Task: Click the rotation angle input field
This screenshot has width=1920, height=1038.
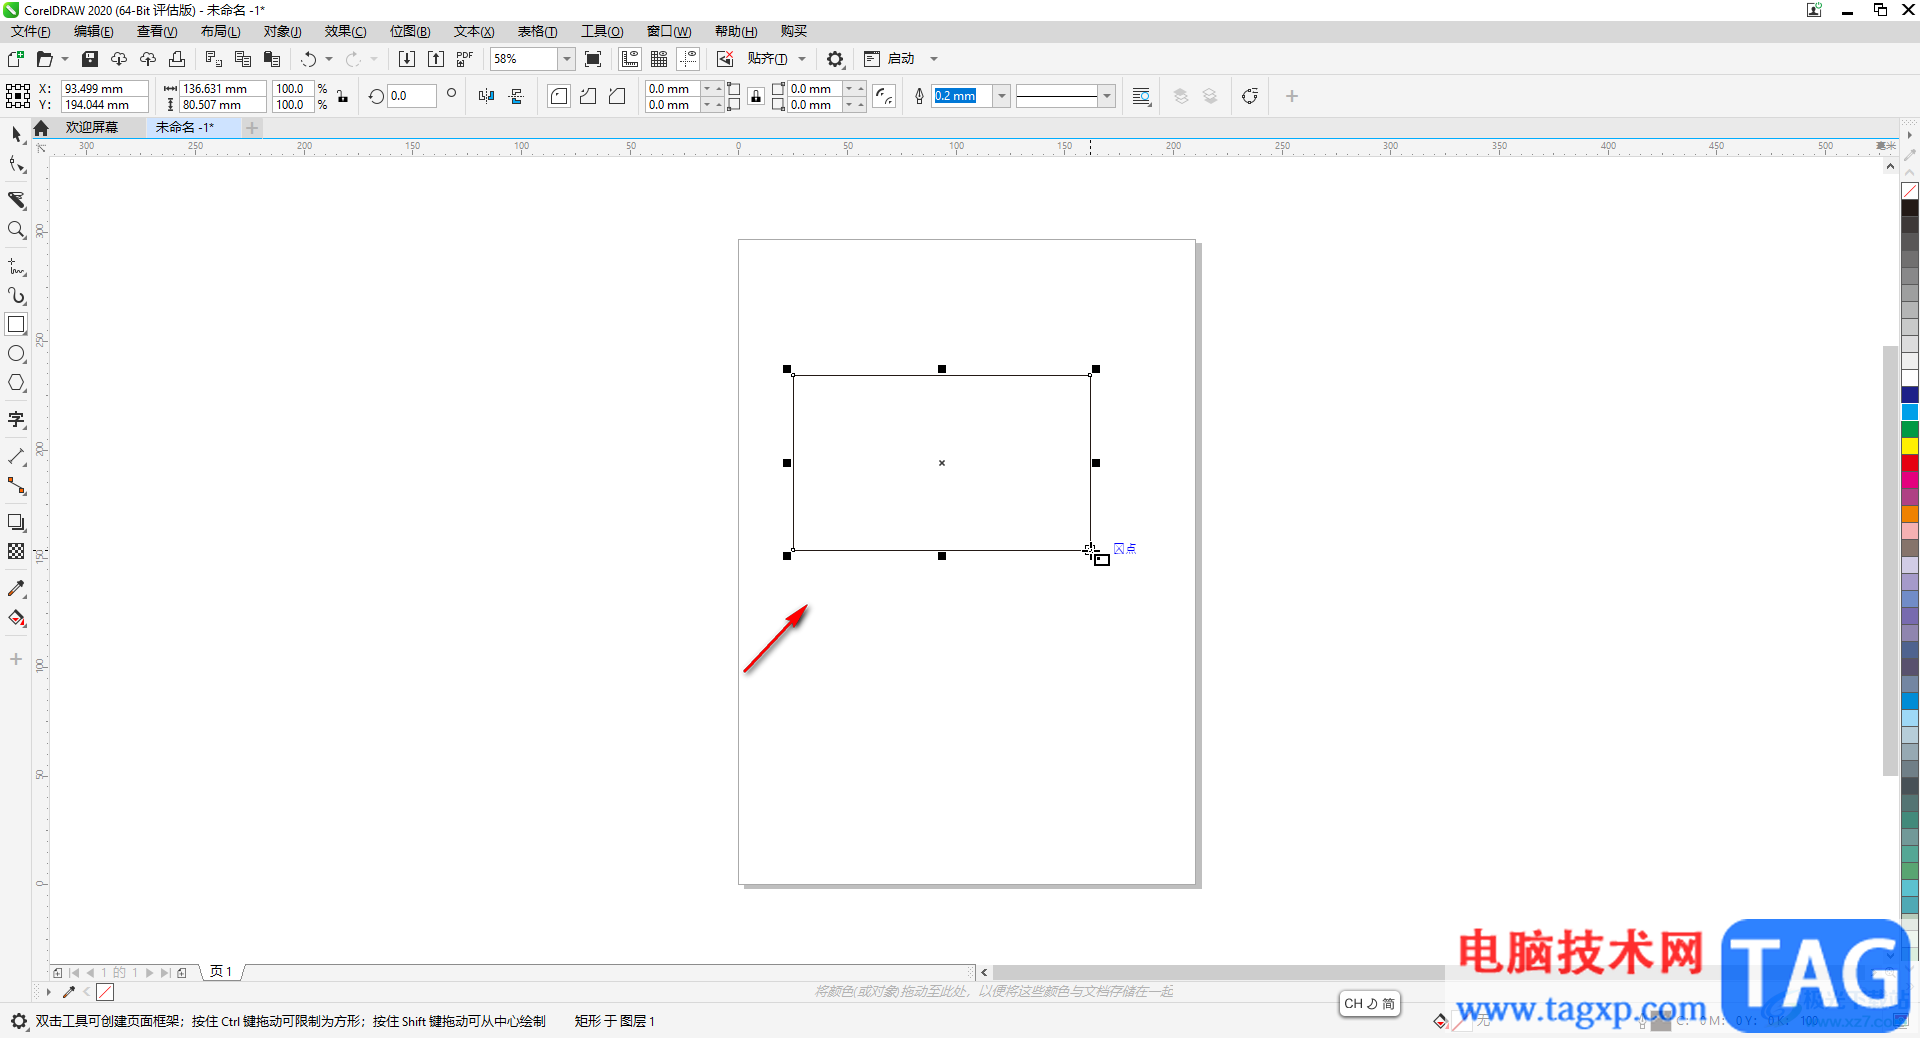Action: pos(412,96)
